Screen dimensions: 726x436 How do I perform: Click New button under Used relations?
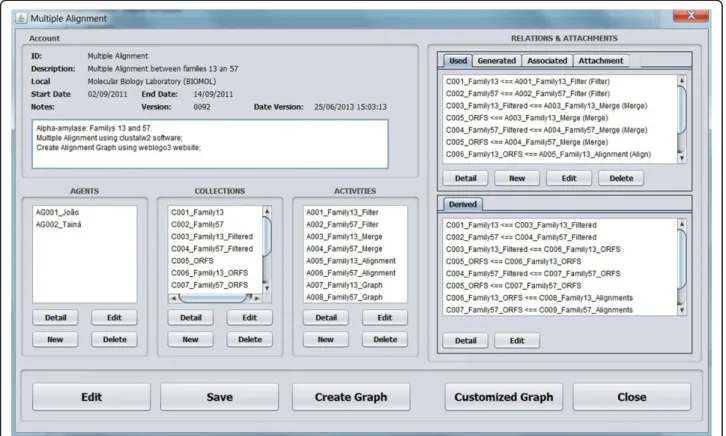[517, 178]
